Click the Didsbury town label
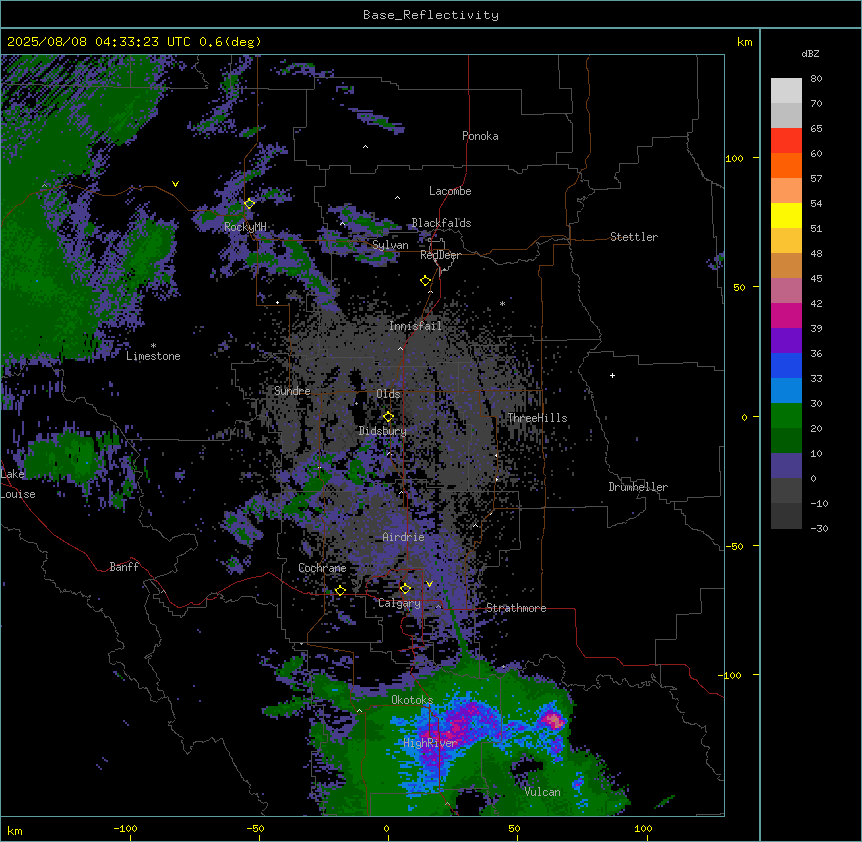The image size is (862, 842). (383, 431)
